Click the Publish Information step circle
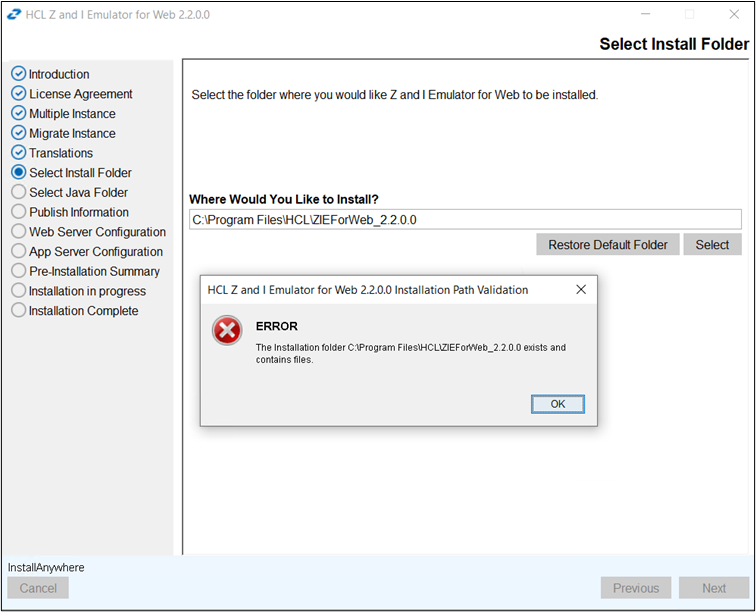This screenshot has height=612, width=756. click(x=18, y=212)
